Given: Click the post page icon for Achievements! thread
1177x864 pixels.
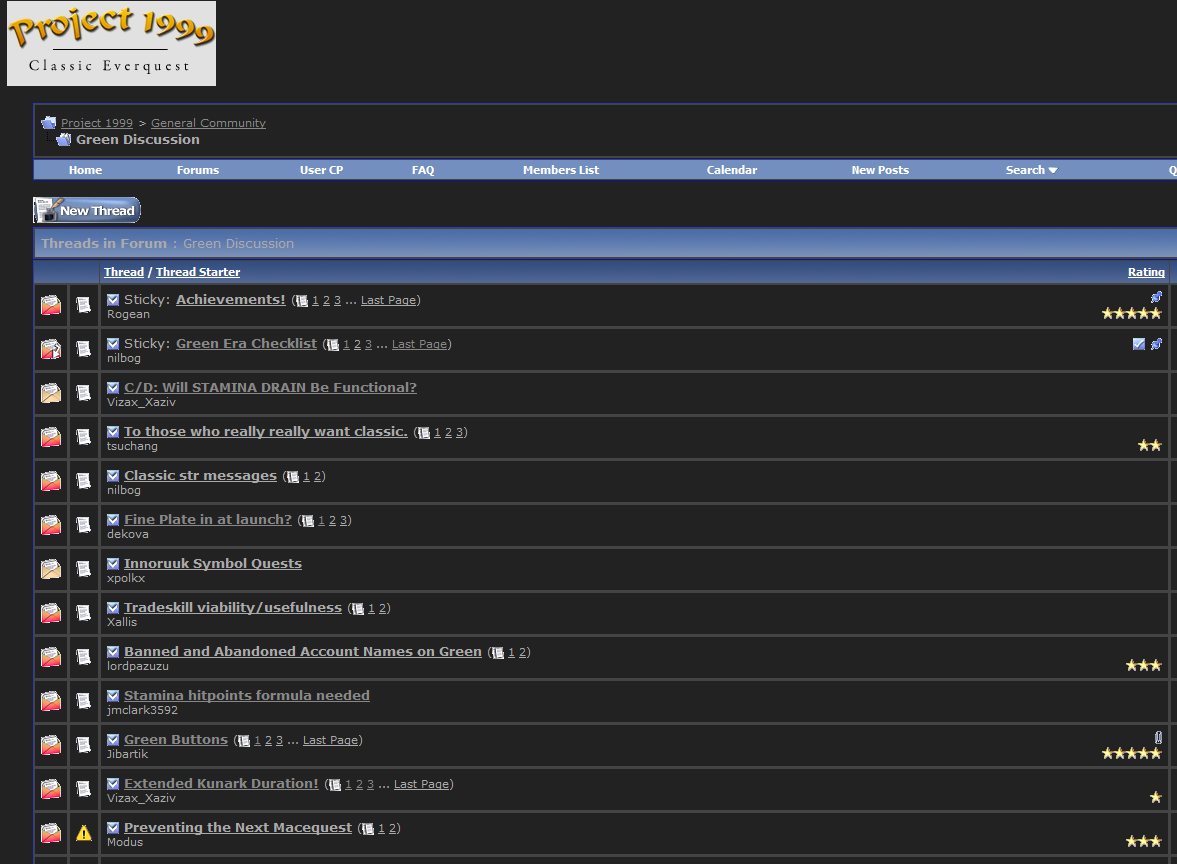Looking at the screenshot, I should [83, 305].
